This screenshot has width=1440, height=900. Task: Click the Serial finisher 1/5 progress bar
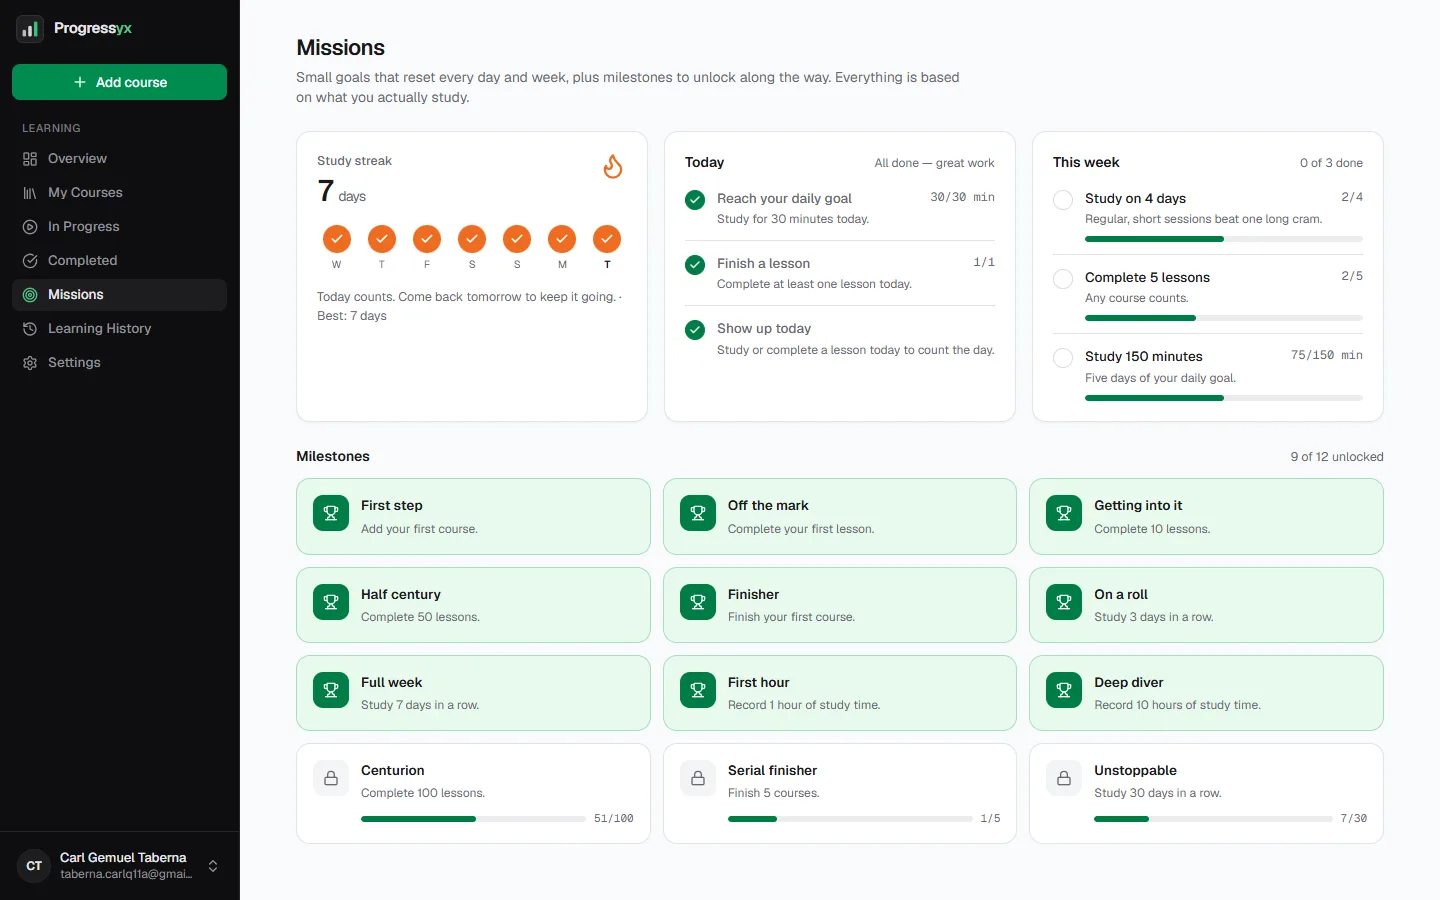pos(850,819)
